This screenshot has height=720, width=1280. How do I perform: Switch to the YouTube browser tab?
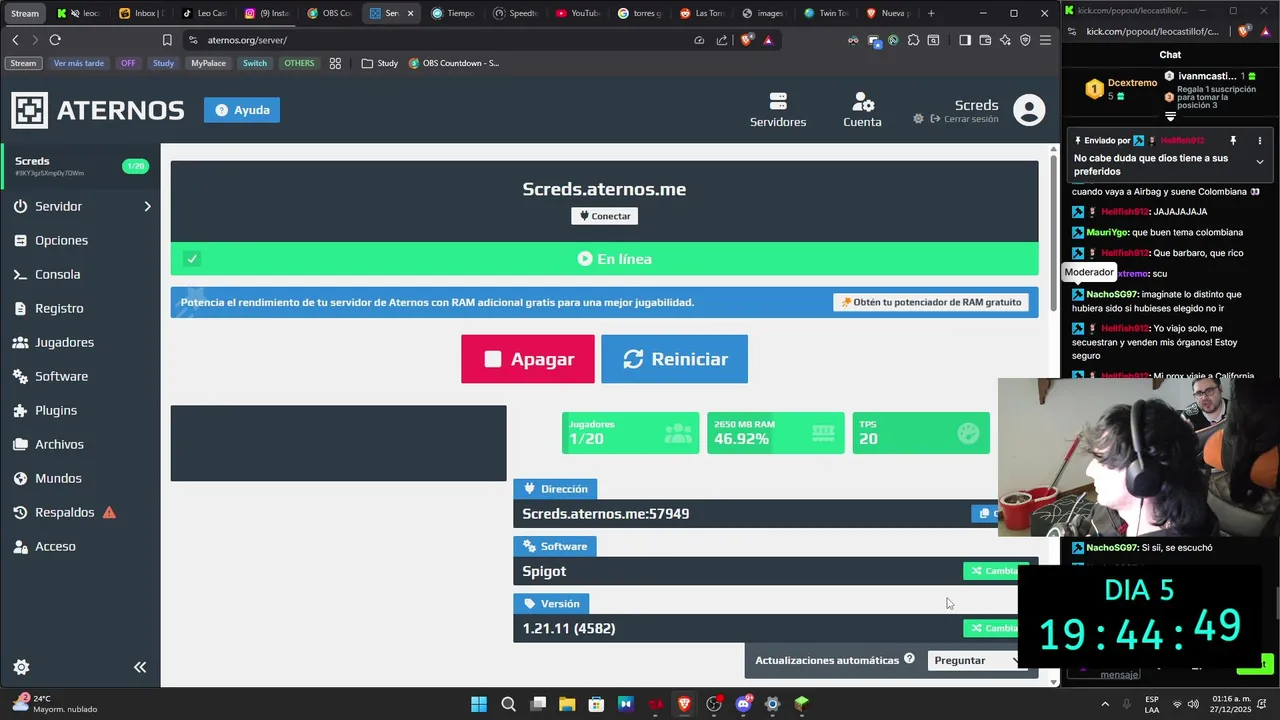pos(578,13)
